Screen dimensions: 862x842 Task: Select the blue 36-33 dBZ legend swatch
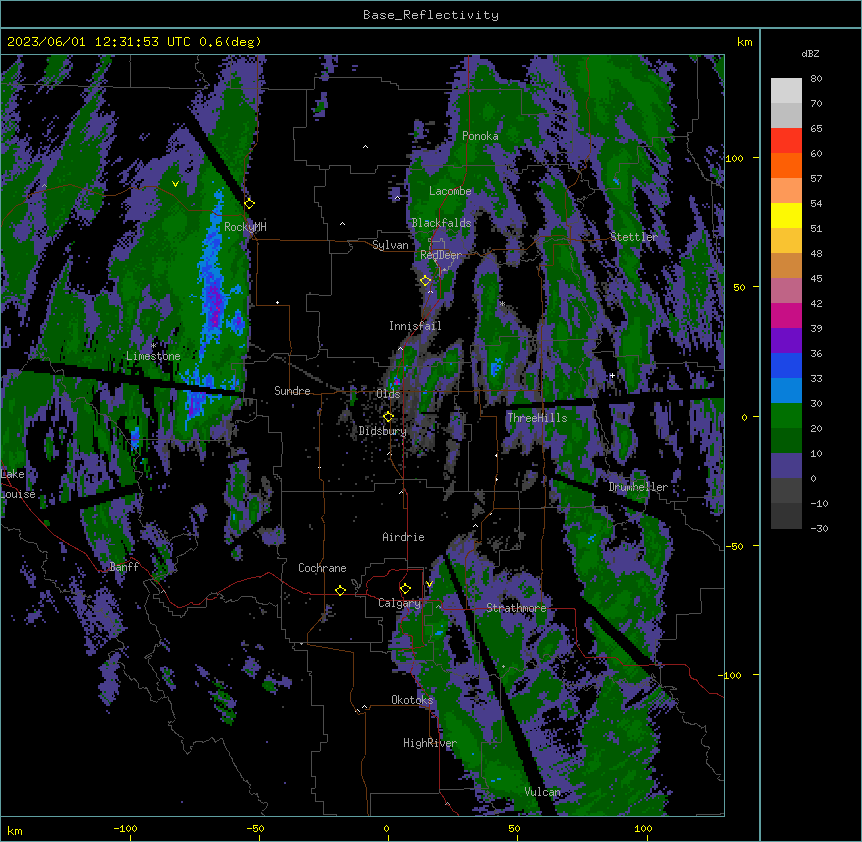pyautogui.click(x=786, y=365)
